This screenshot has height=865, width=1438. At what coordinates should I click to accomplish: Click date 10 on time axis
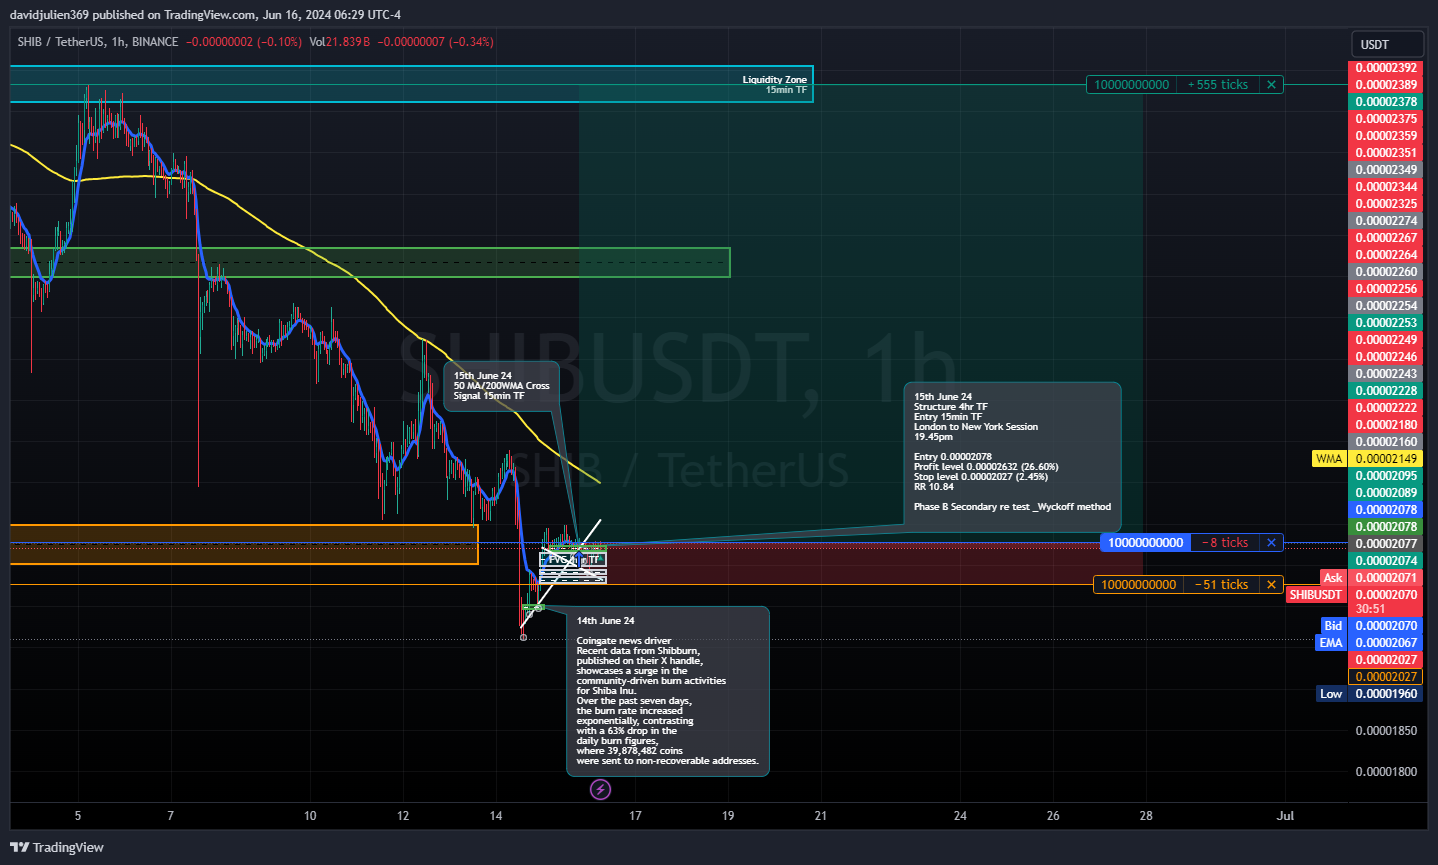[310, 816]
